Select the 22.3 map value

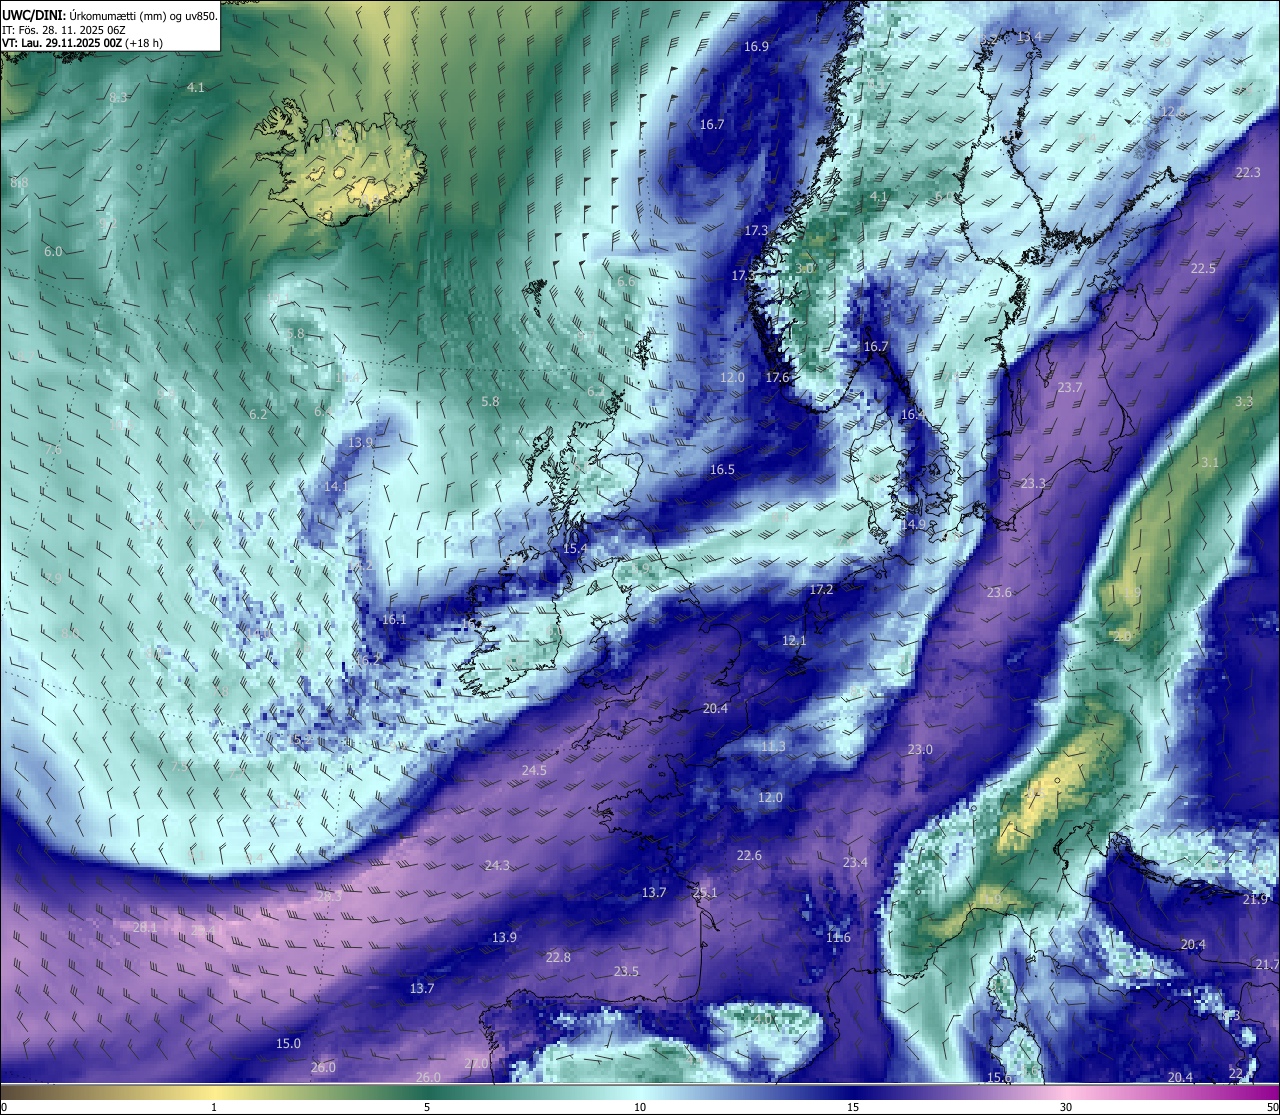point(1248,173)
